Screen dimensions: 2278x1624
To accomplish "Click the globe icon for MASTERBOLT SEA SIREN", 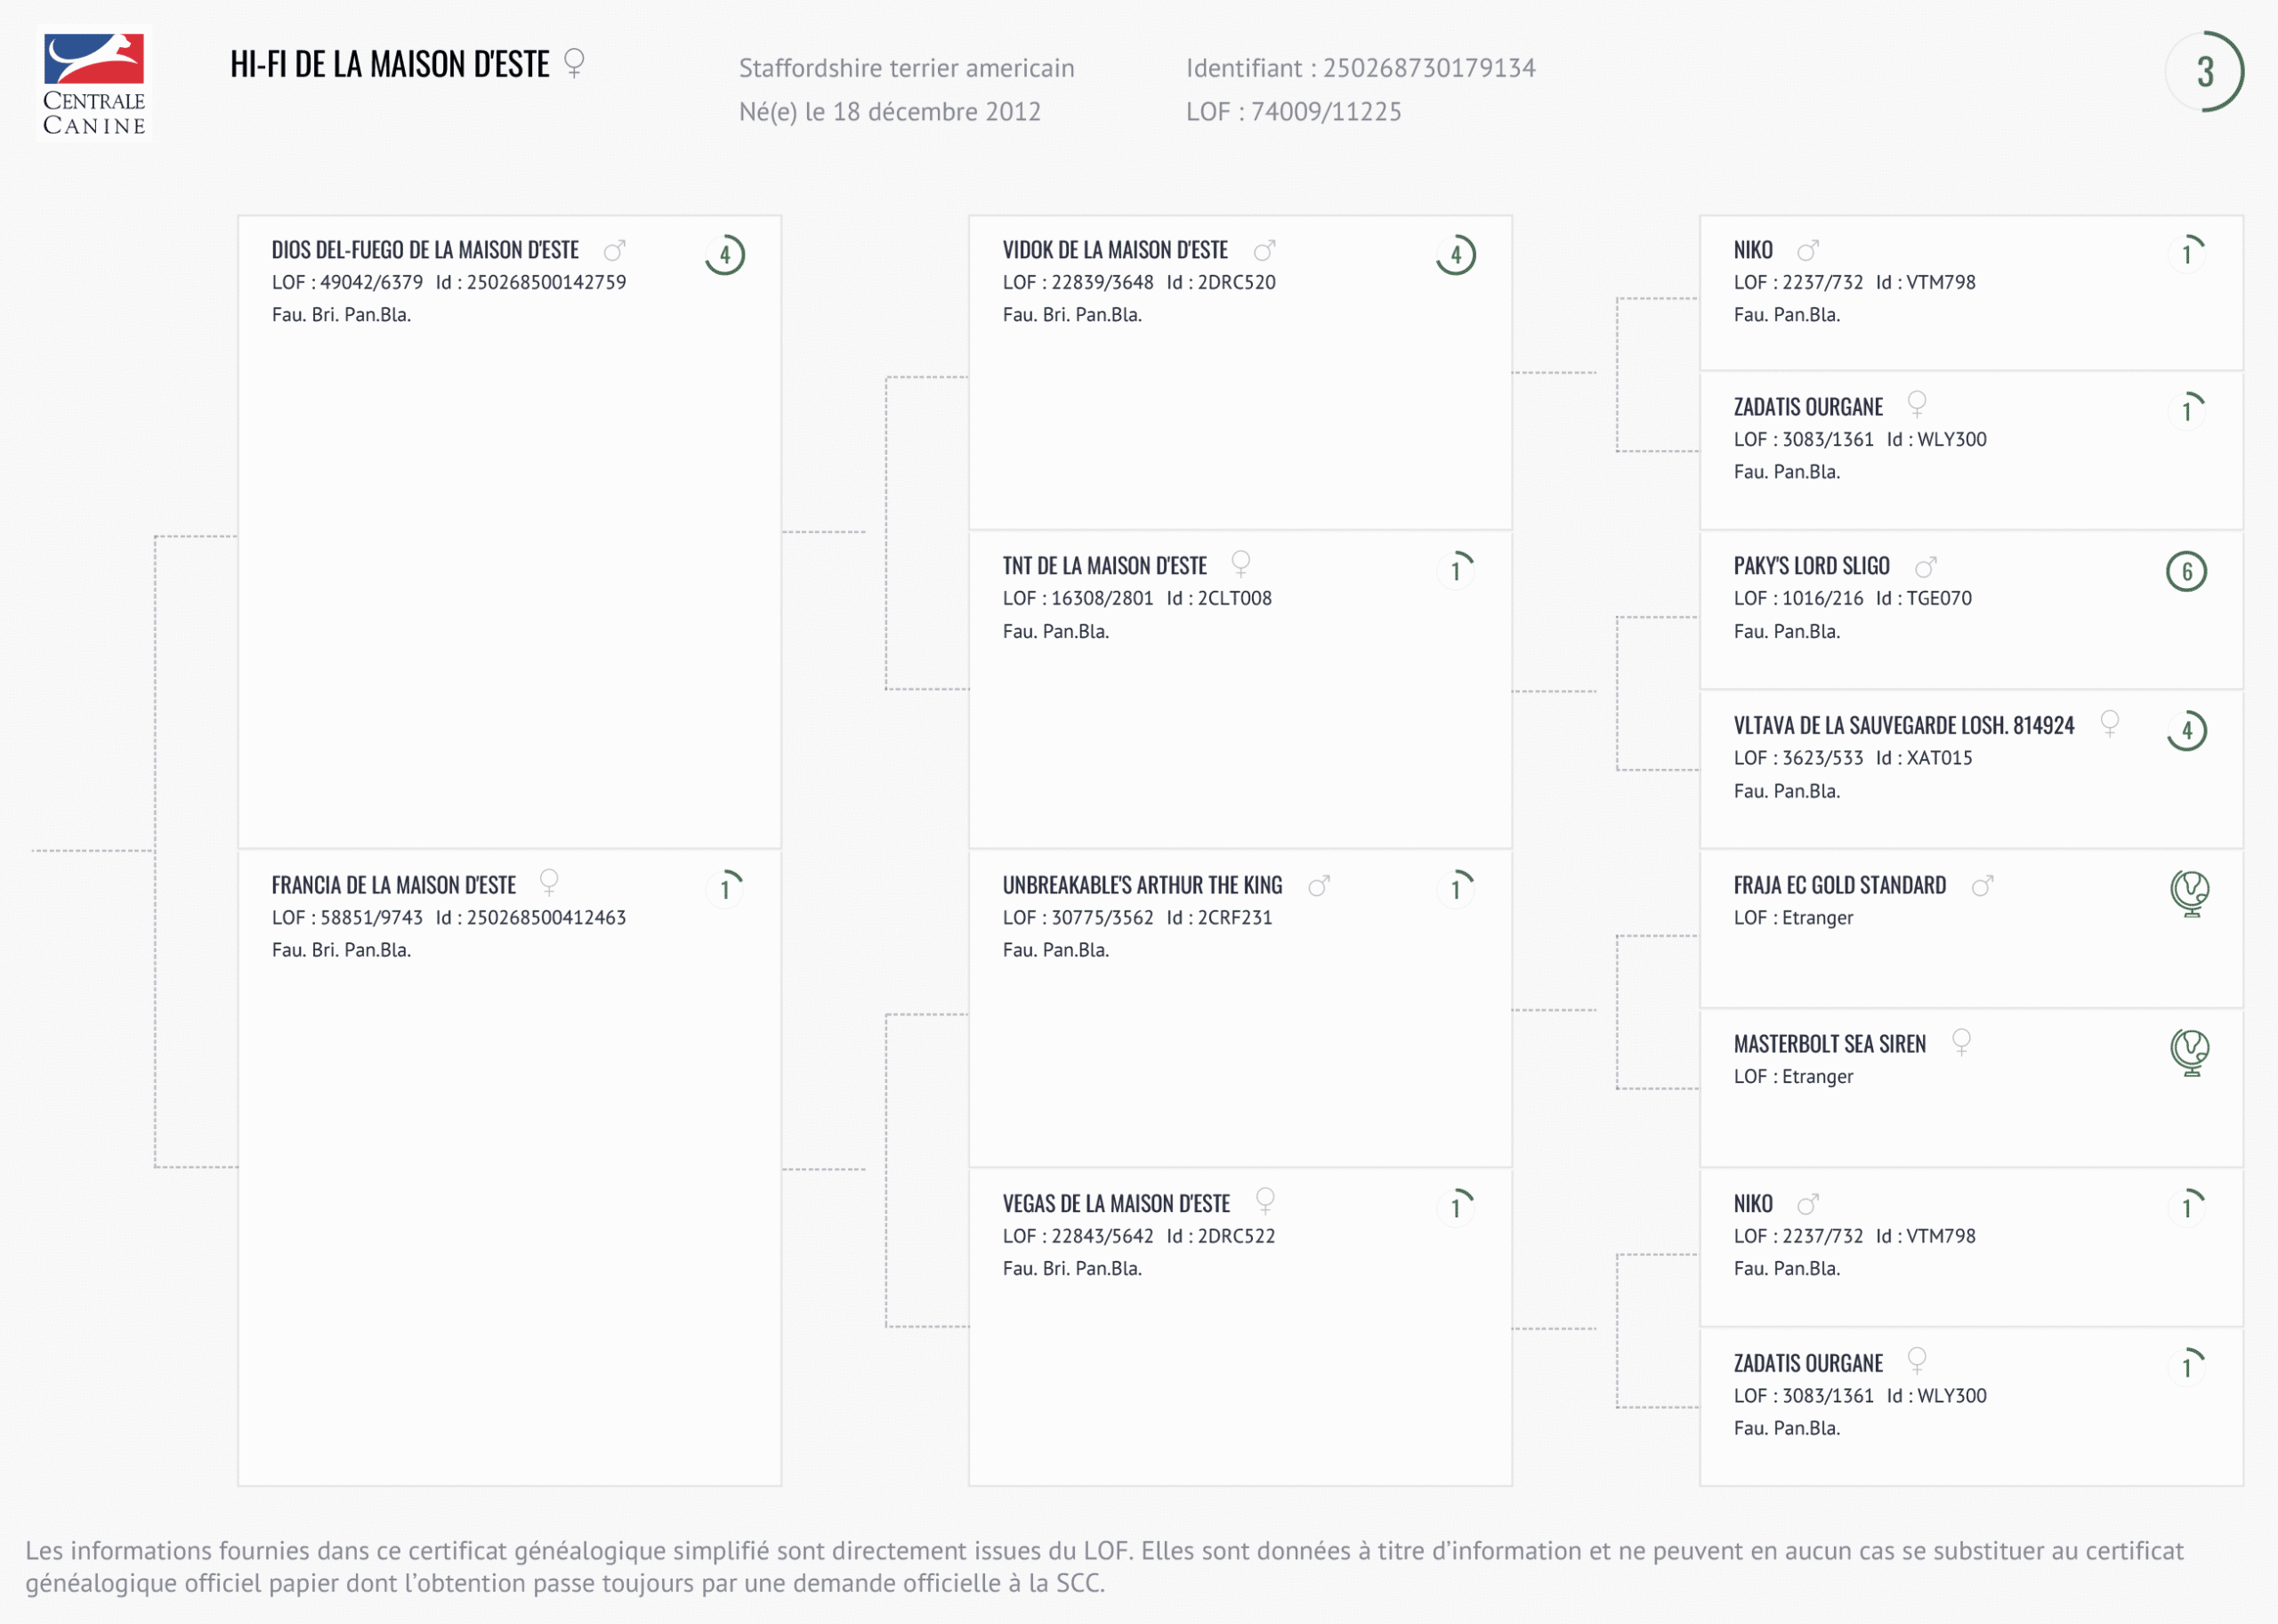I will pyautogui.click(x=2189, y=1051).
